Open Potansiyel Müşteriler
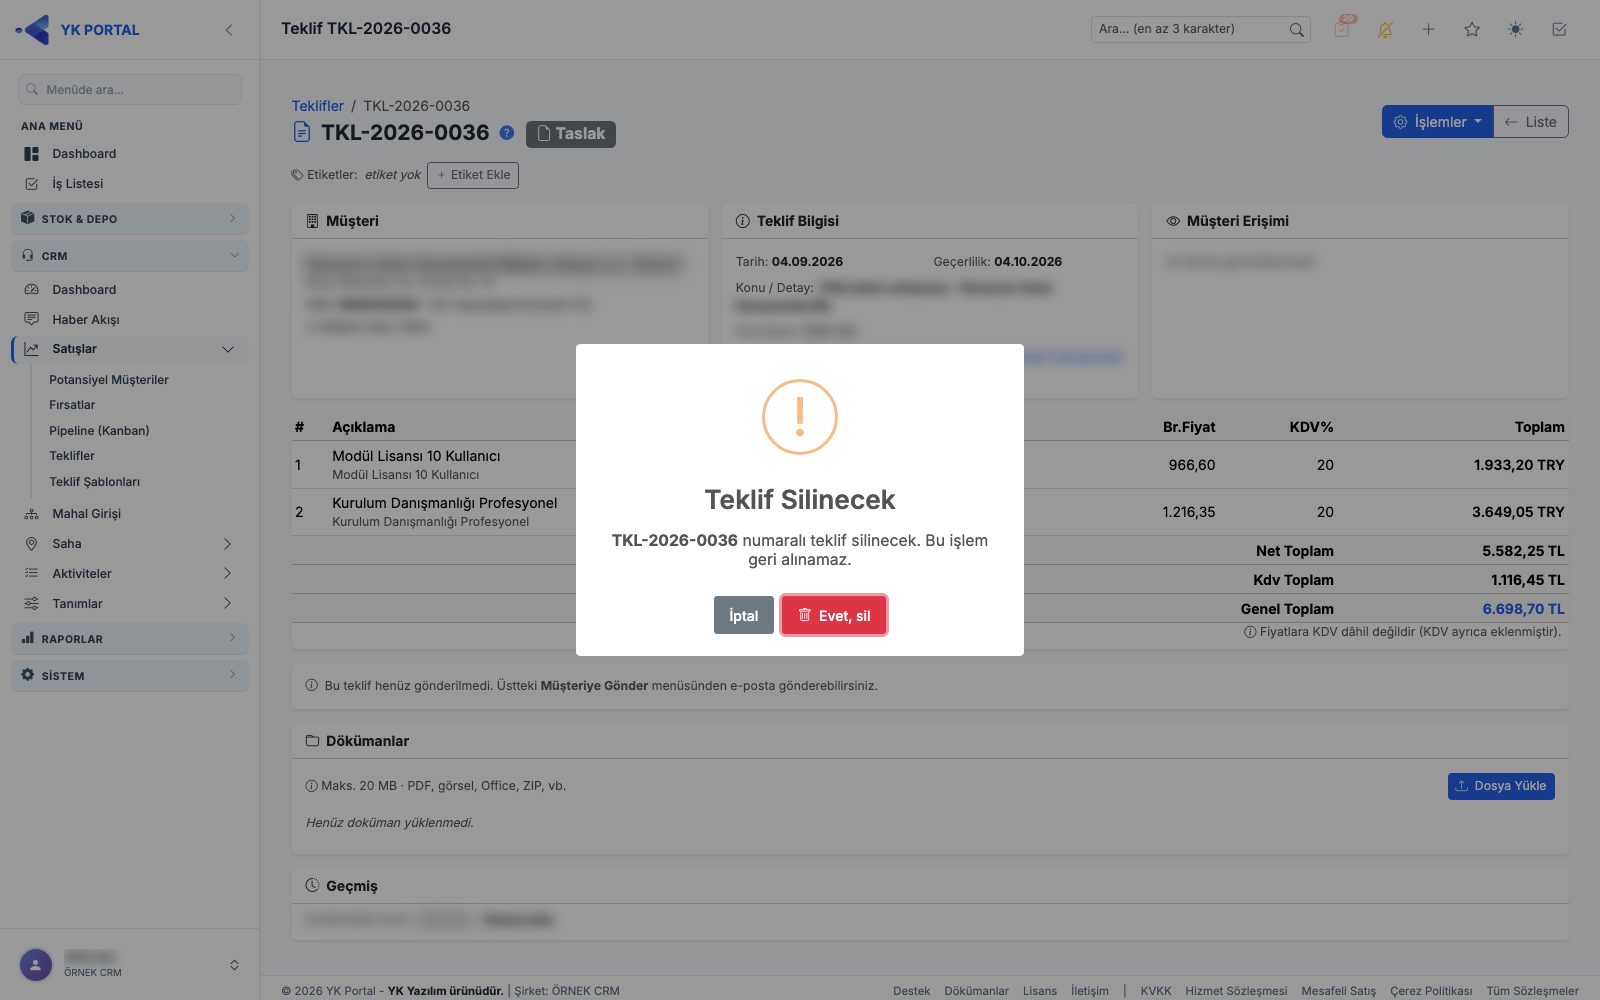The image size is (1600, 1000). (109, 380)
